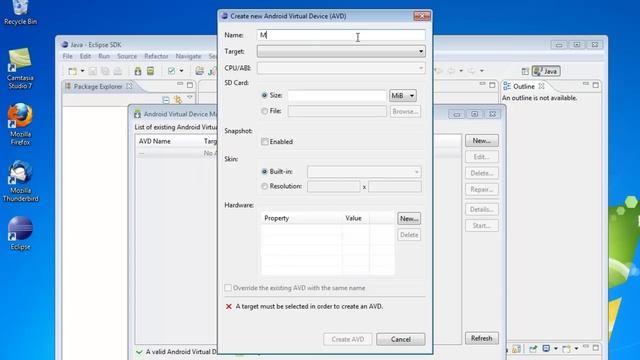Click Collapse All icon in Package Explorer
The height and width of the screenshot is (360, 640).
click(166, 99)
